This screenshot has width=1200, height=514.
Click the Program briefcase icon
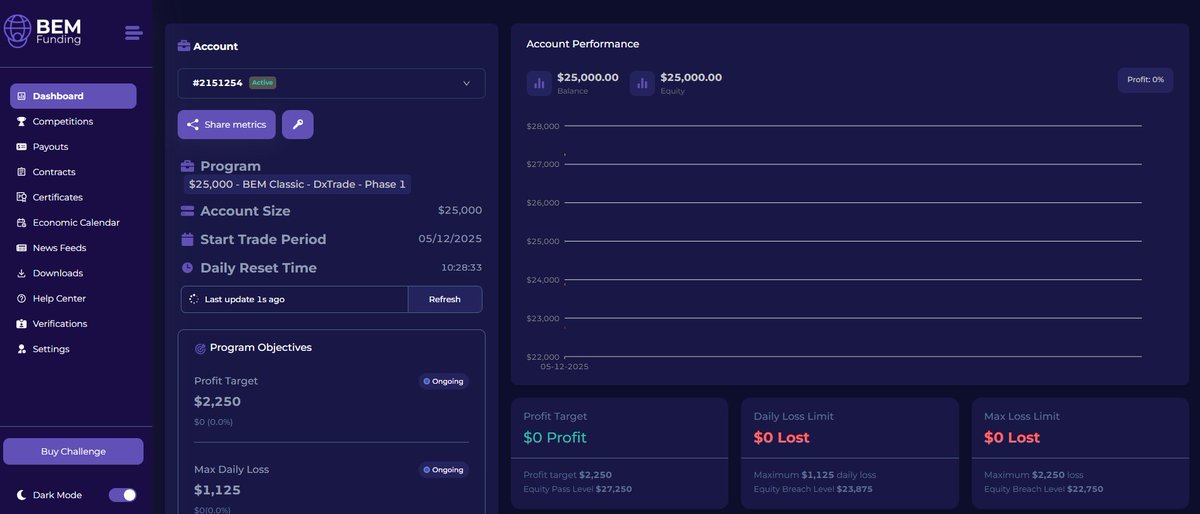pyautogui.click(x=187, y=166)
